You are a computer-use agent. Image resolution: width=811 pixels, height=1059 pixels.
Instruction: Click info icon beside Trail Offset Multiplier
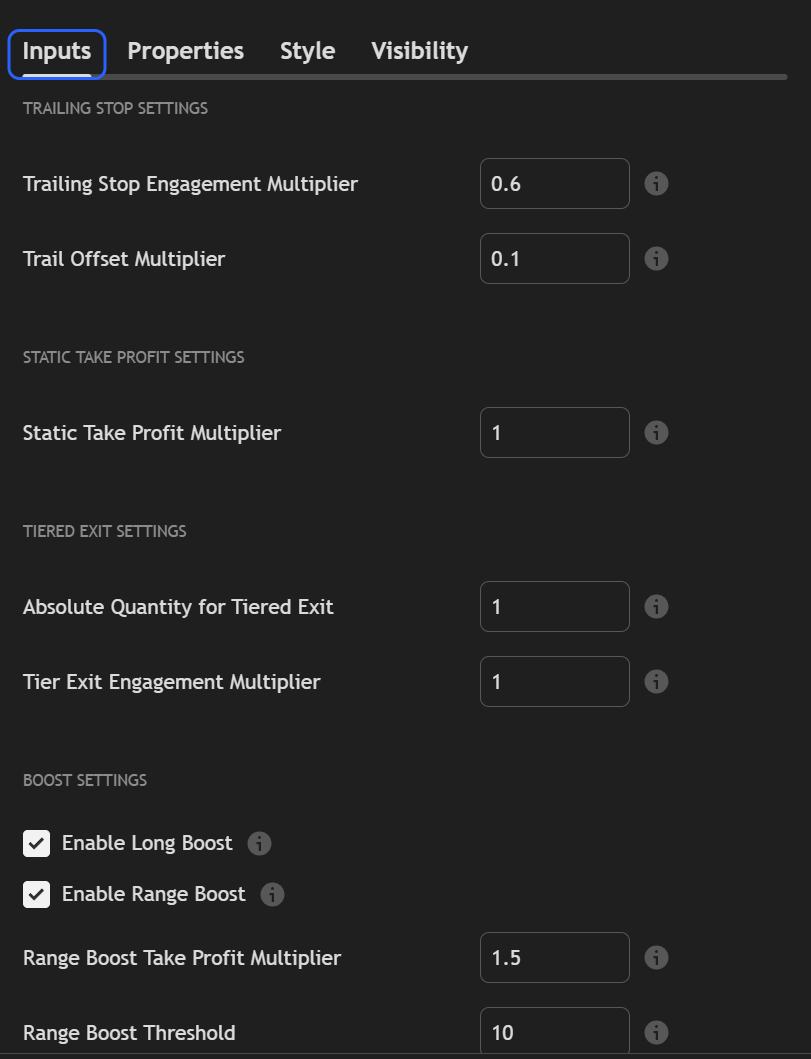click(656, 259)
